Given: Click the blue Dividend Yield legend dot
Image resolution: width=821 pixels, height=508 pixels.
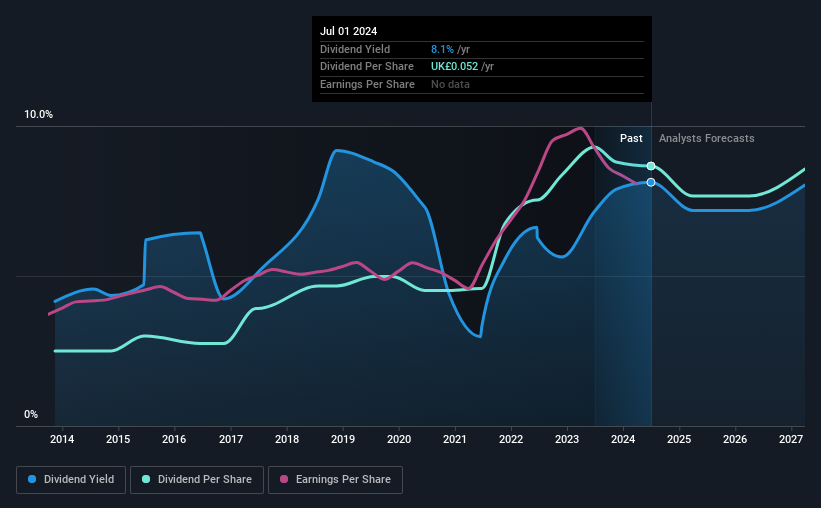Looking at the screenshot, I should pos(32,479).
